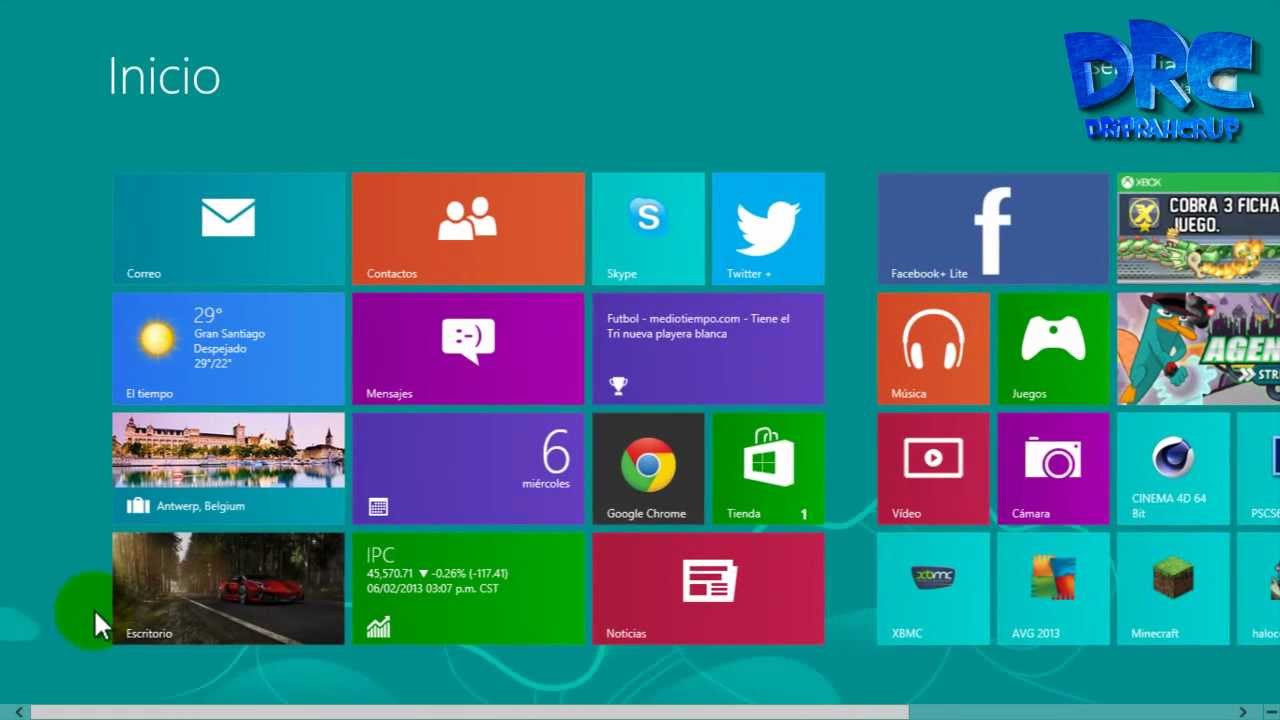1280x720 pixels.
Task: Launch XBMC tile
Action: [934, 589]
